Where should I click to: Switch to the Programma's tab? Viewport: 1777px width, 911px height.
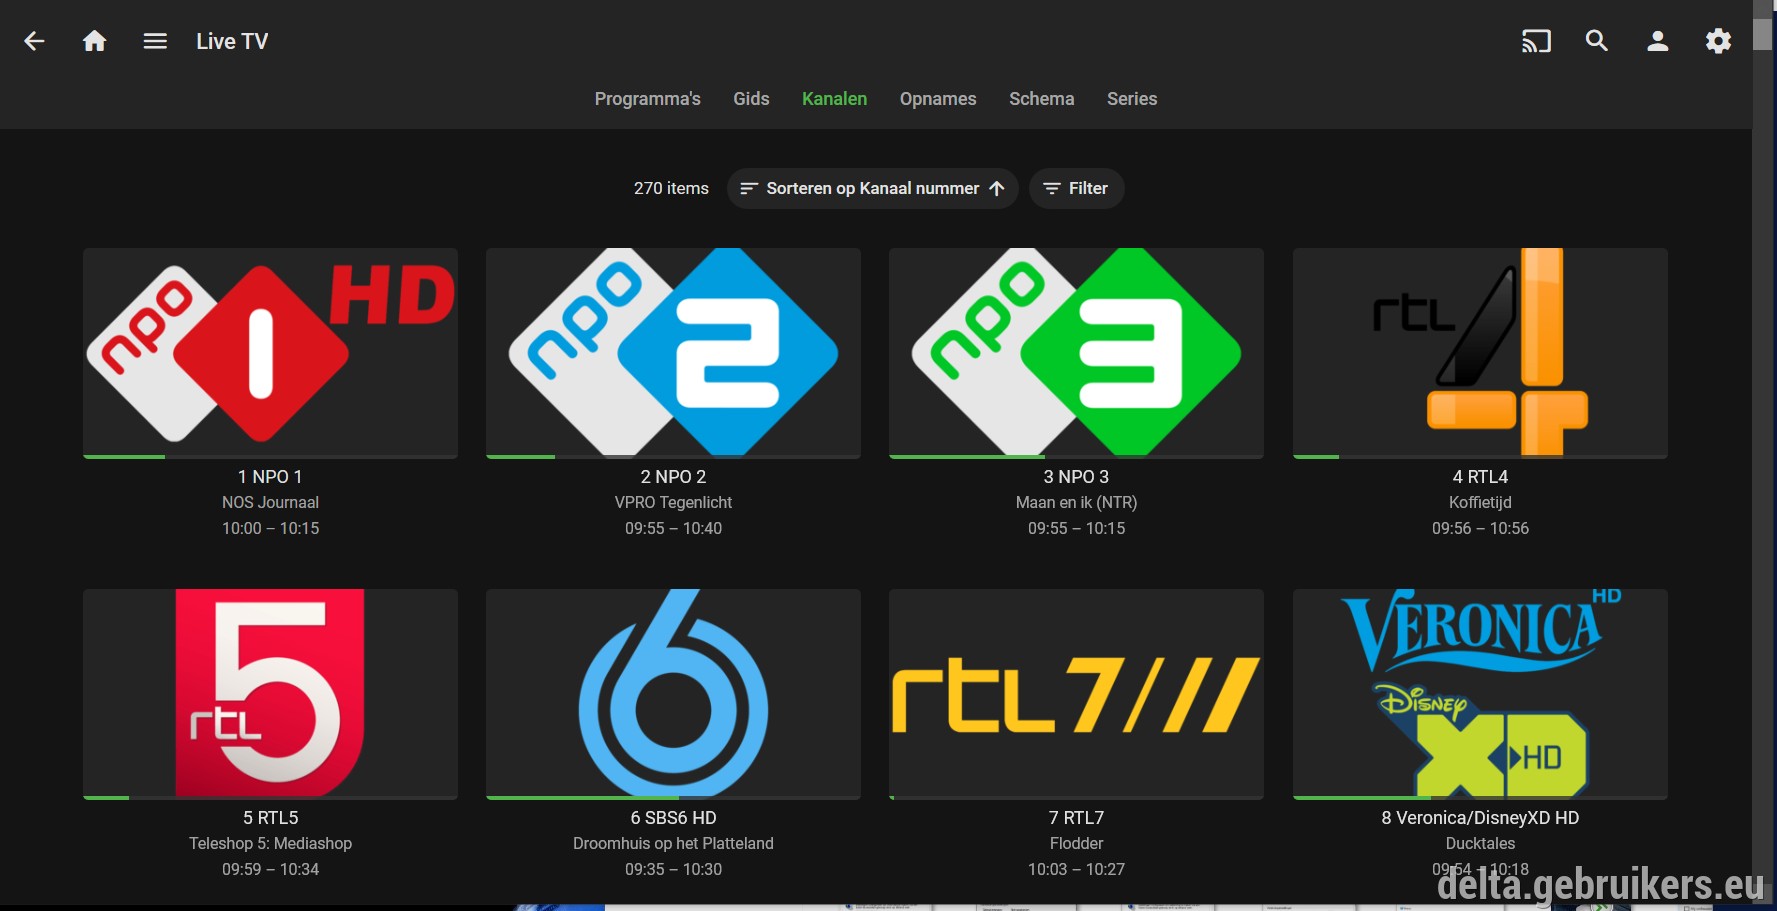coord(647,99)
